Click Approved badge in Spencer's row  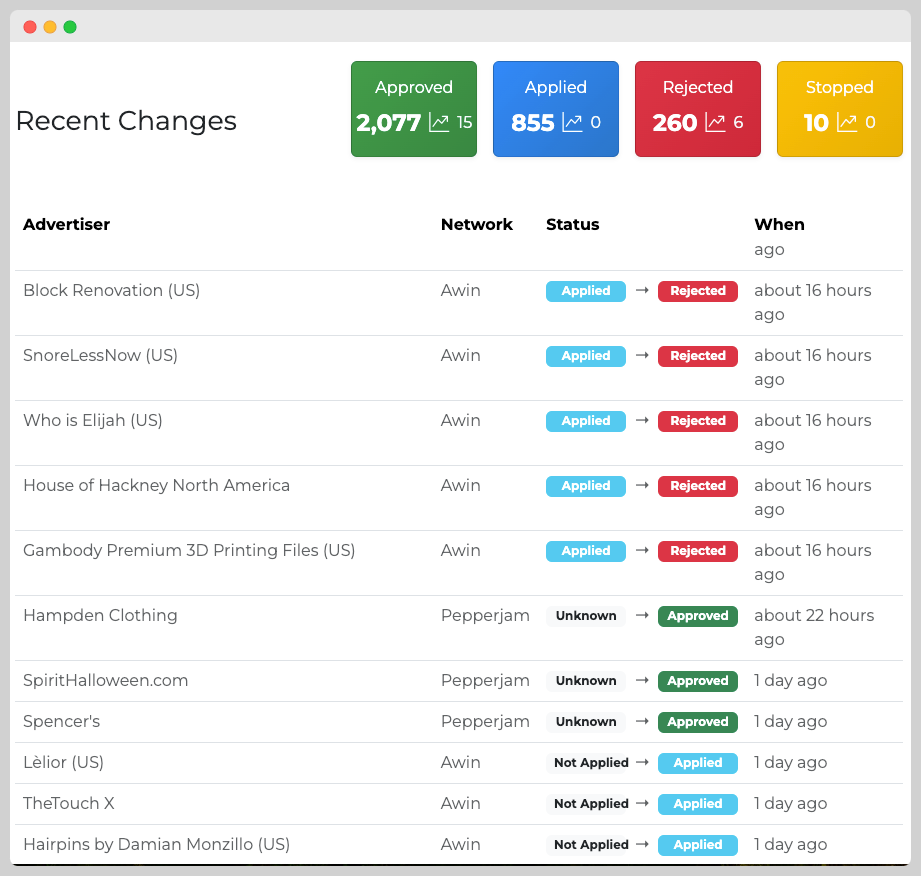pos(698,722)
